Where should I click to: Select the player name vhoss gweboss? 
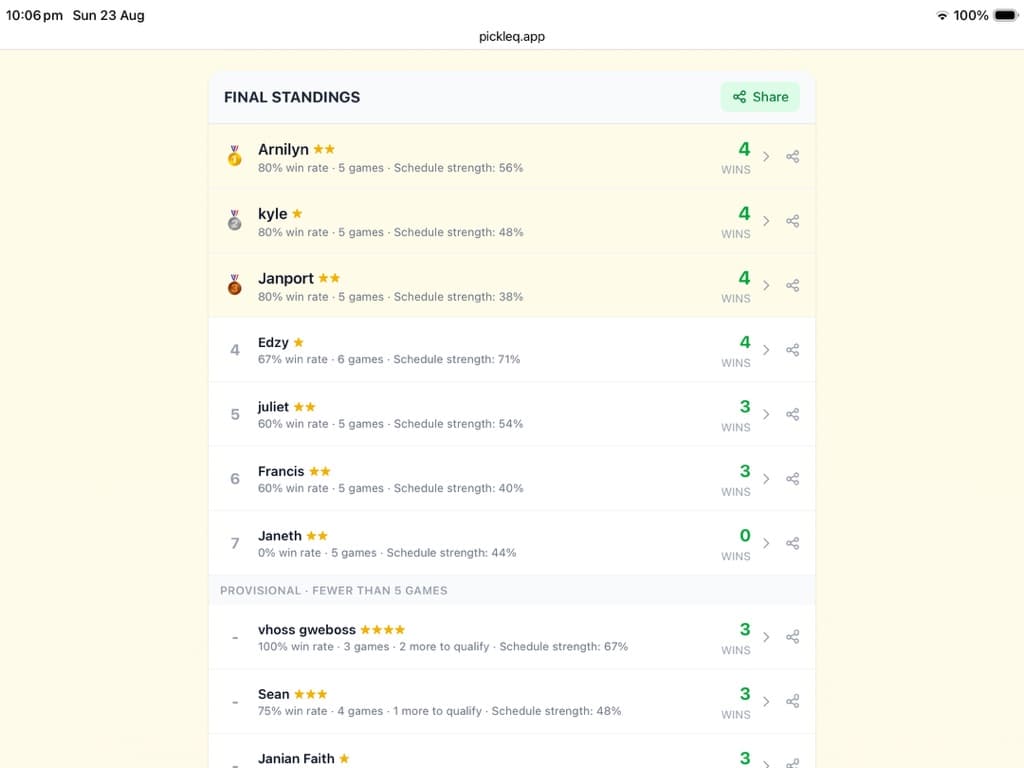(307, 630)
